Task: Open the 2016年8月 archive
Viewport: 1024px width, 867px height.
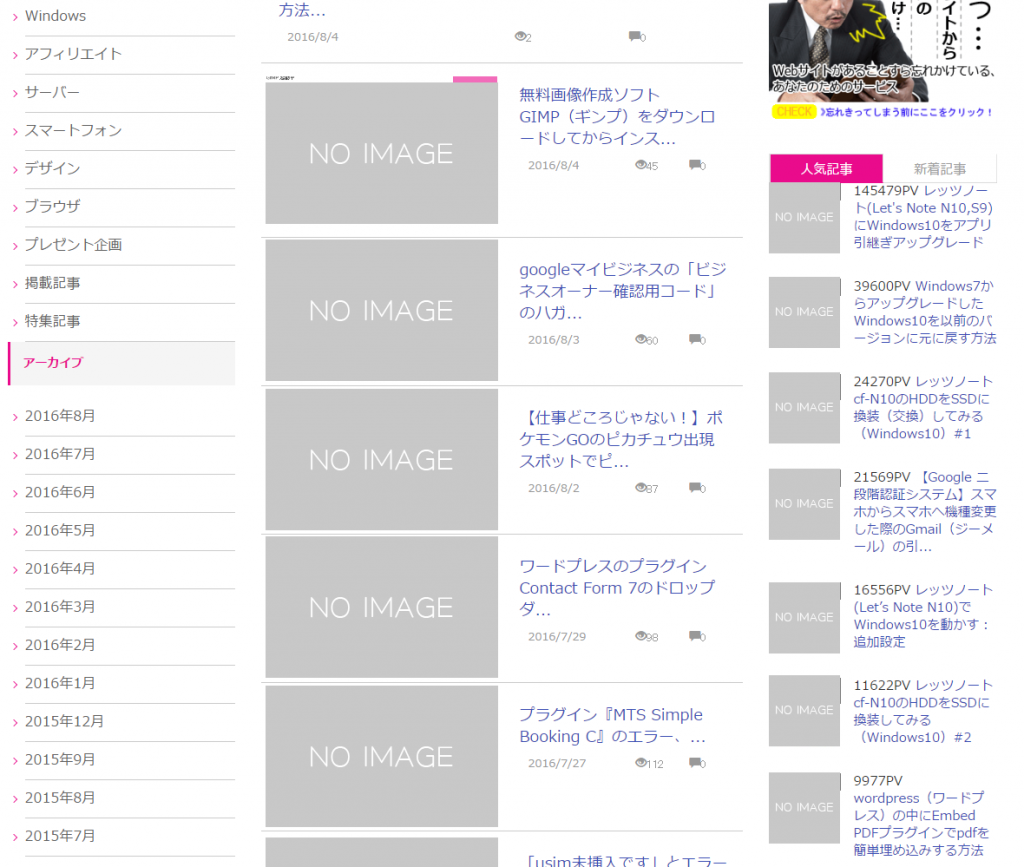Action: coord(60,416)
